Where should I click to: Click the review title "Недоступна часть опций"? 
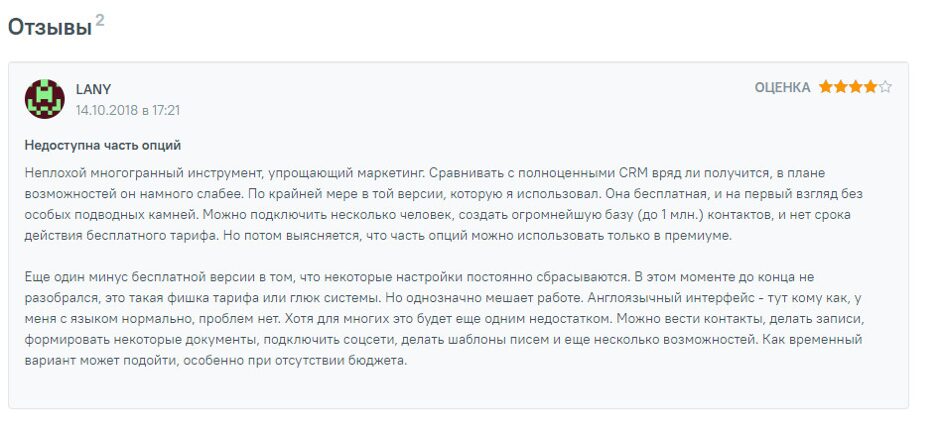pyautogui.click(x=102, y=145)
